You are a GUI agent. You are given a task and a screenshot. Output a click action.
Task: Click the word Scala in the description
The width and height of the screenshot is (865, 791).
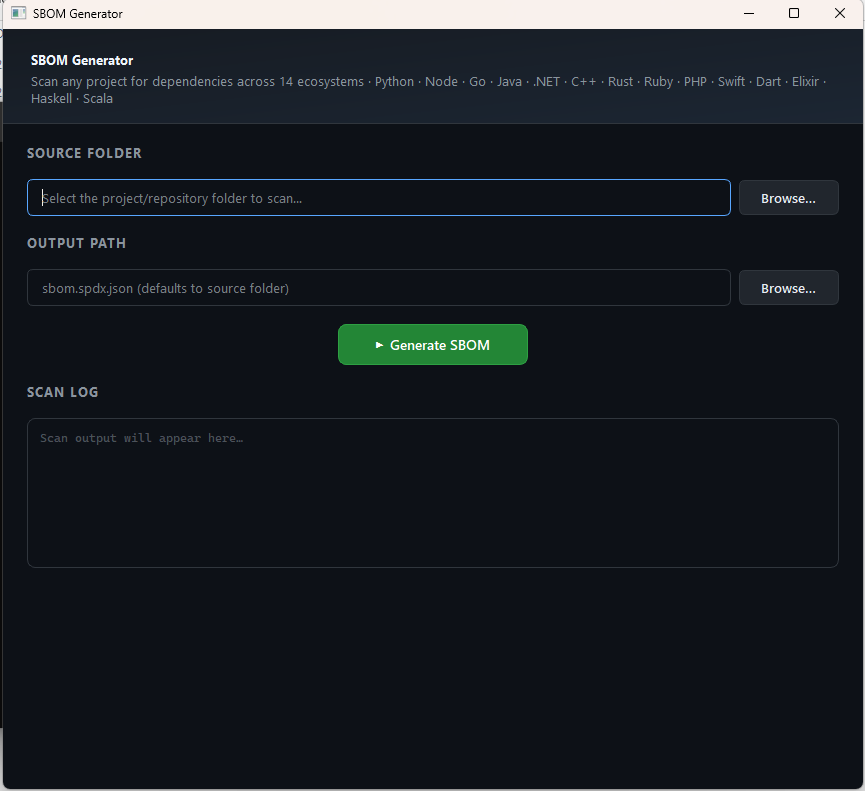pos(98,99)
